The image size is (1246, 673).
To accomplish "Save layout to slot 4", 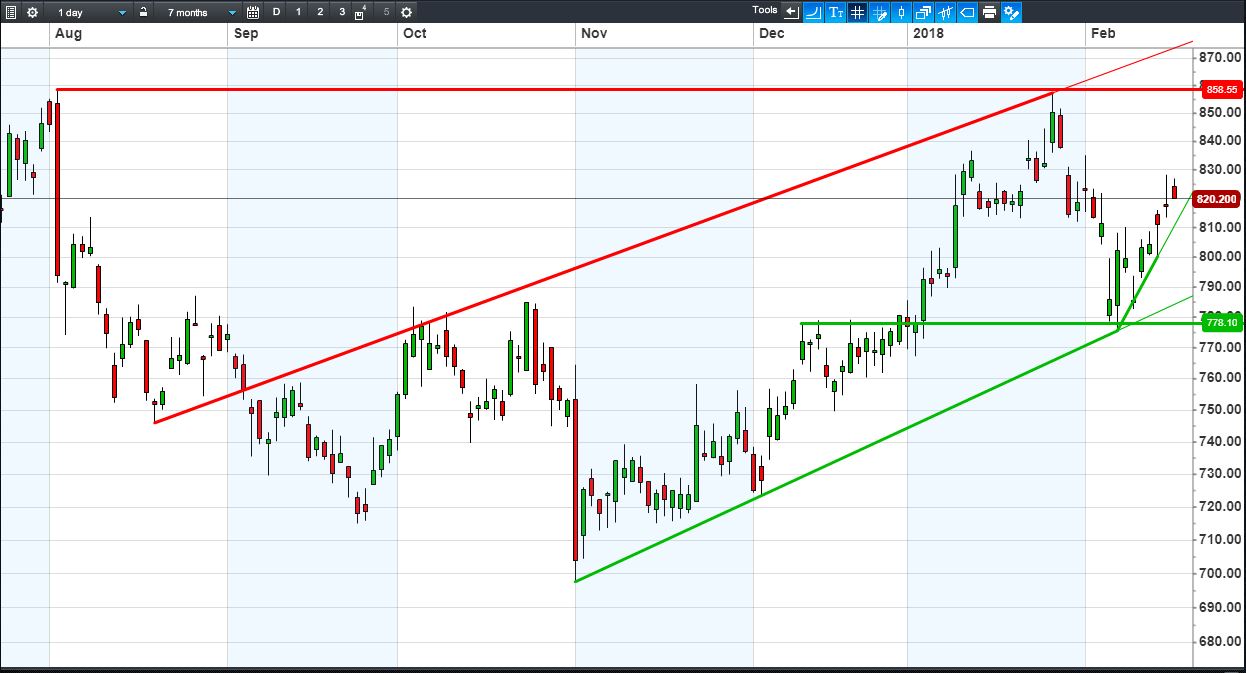I will (x=361, y=12).
